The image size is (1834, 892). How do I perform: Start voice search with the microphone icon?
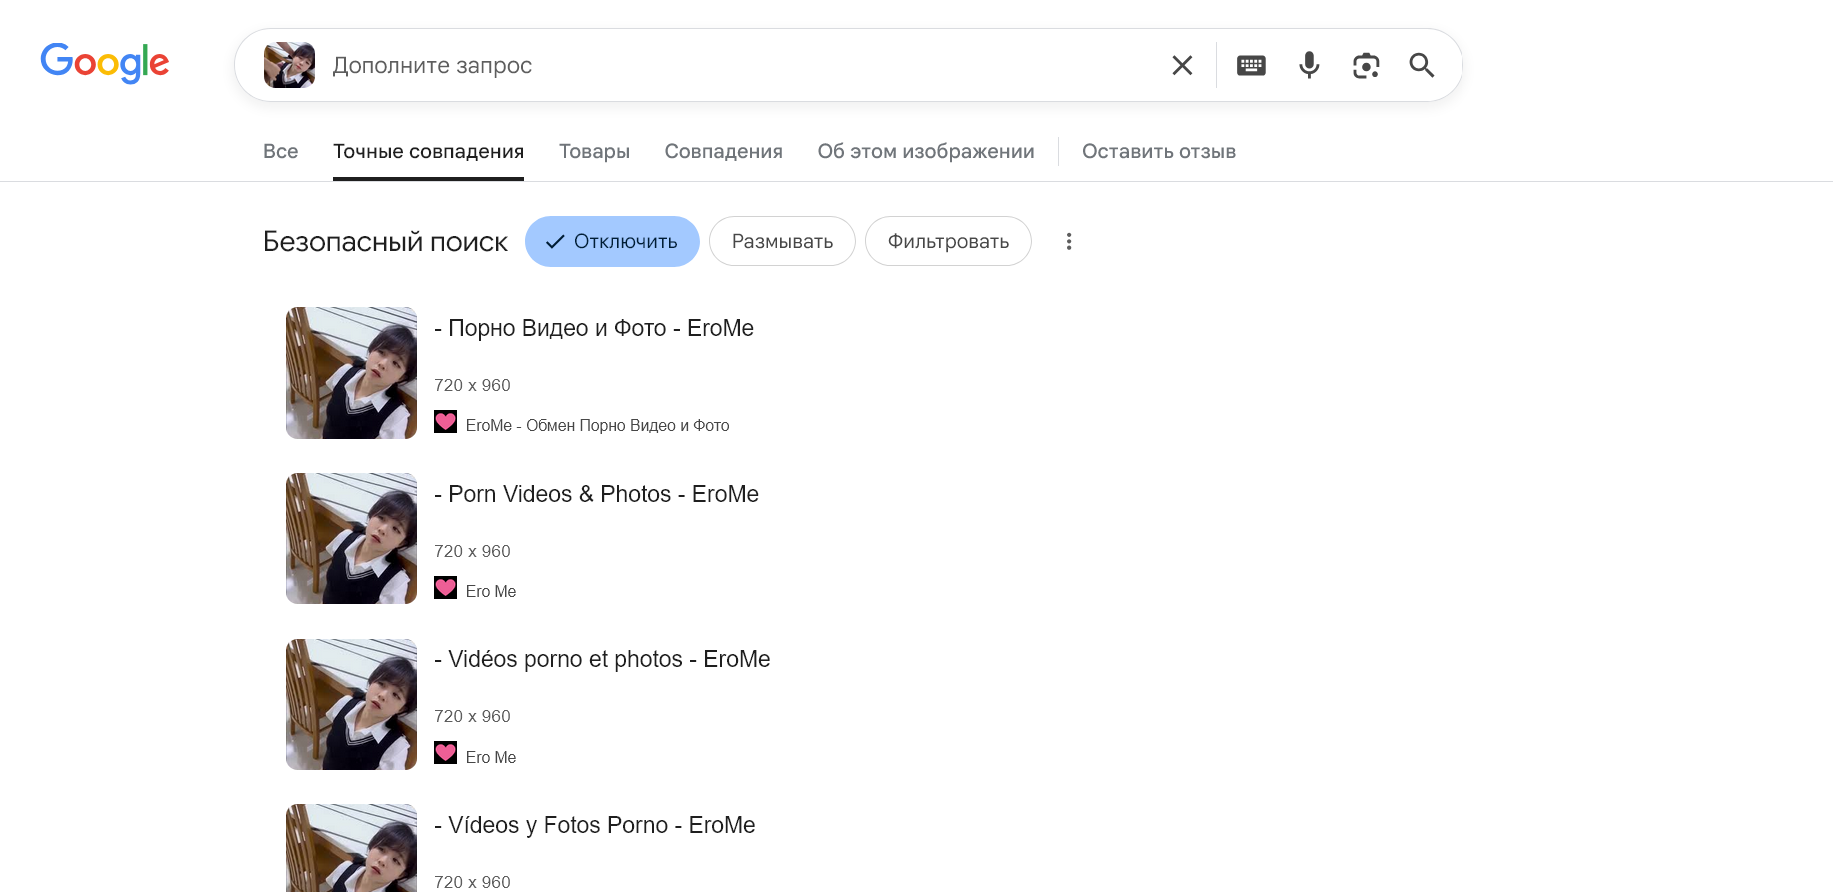(x=1309, y=65)
